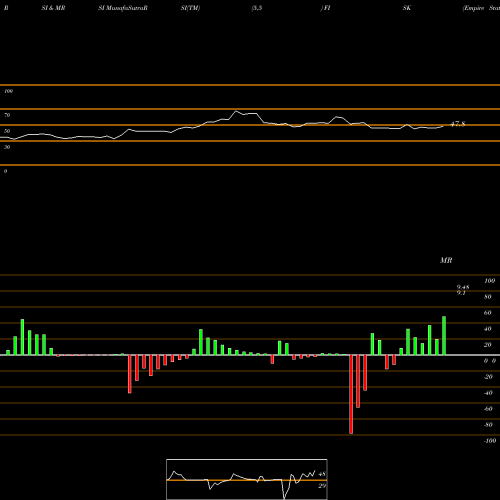Click the RSI line peak above 70 level
Image resolution: width=500 pixels, height=500 pixels.
click(x=236, y=111)
